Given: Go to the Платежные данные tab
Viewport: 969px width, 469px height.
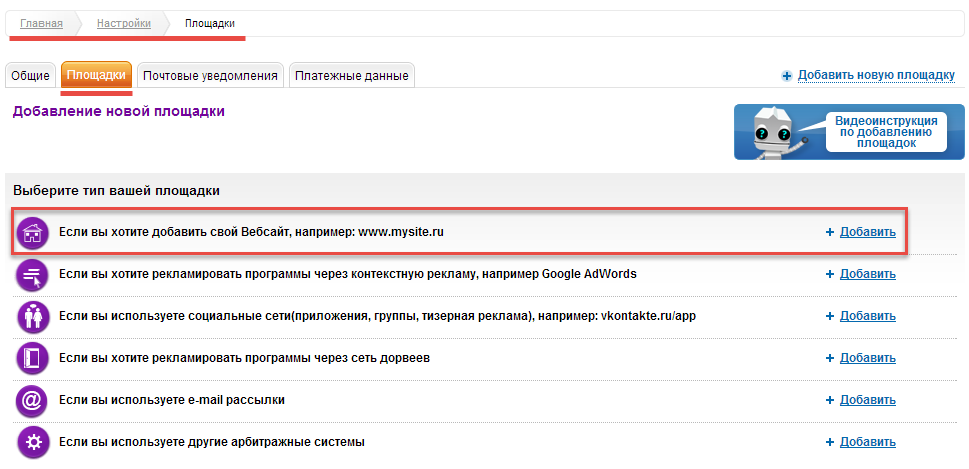Looking at the screenshot, I should click(x=350, y=76).
